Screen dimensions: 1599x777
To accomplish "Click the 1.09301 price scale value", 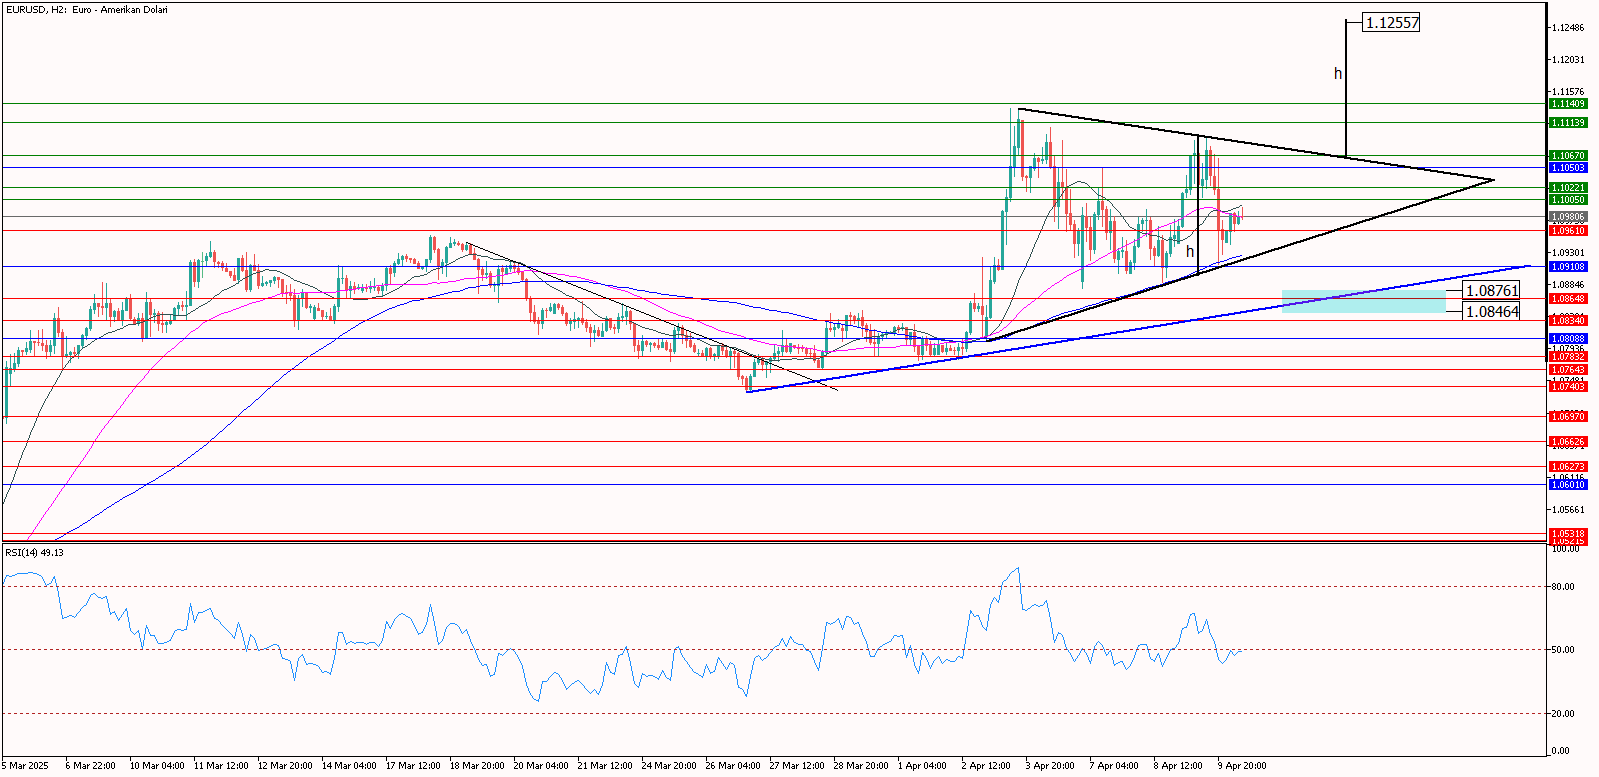I will (x=1567, y=253).
